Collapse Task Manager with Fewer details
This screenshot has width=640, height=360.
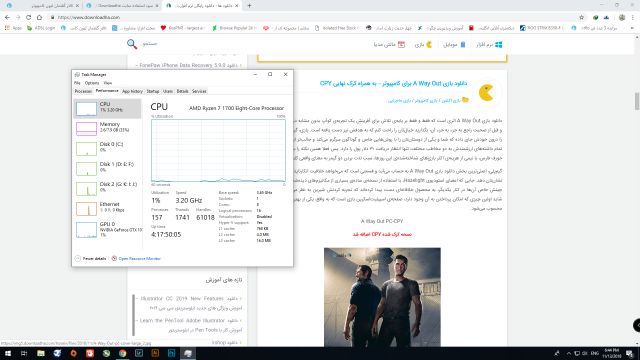[x=91, y=258]
